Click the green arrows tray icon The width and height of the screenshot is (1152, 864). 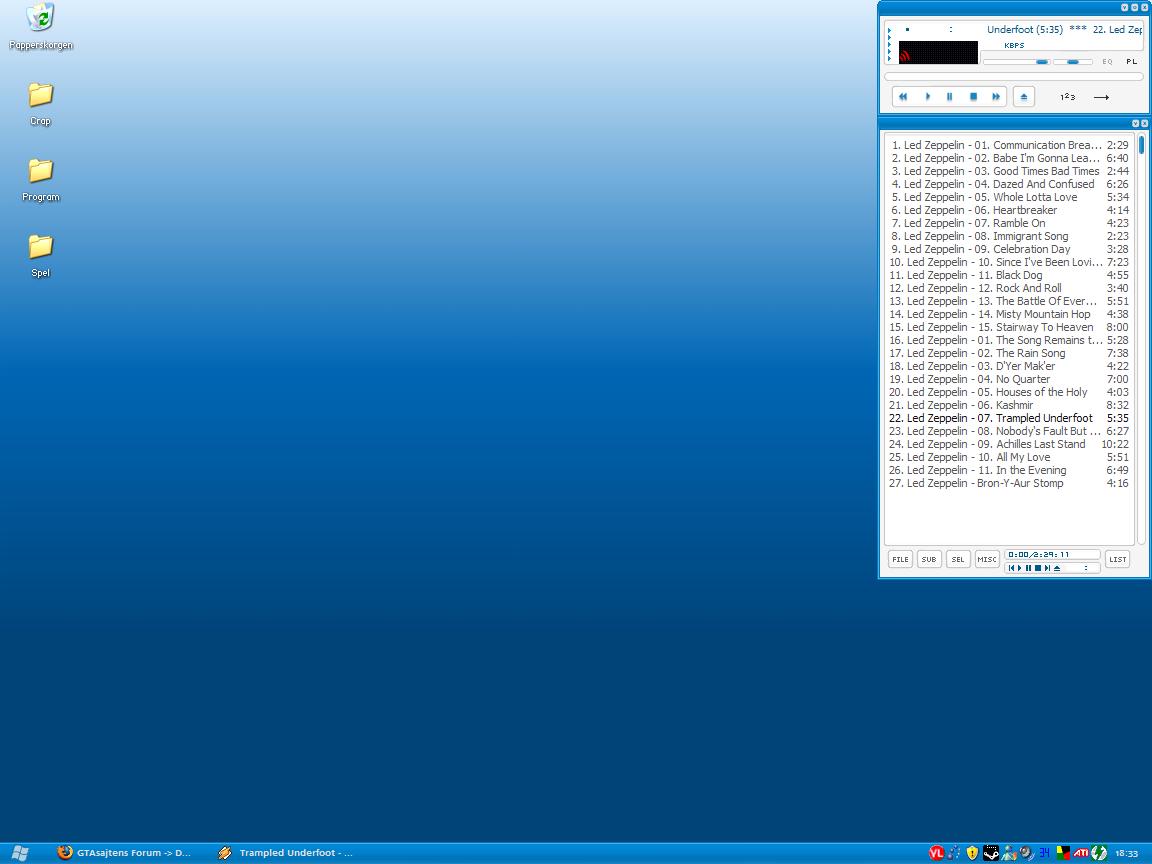click(1099, 853)
